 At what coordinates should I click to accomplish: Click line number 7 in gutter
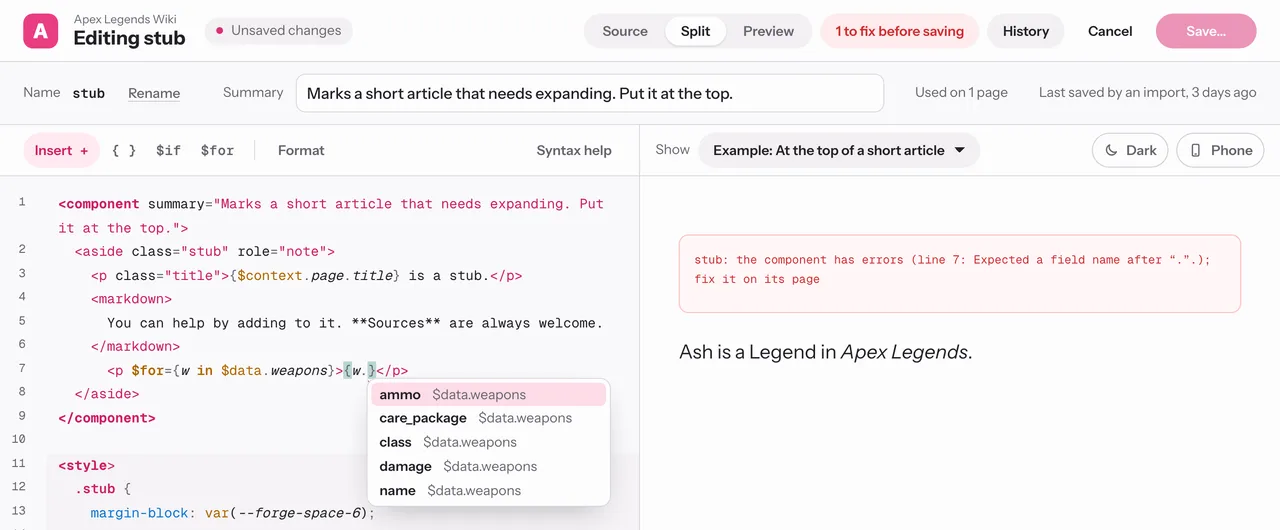pyautogui.click(x=22, y=369)
